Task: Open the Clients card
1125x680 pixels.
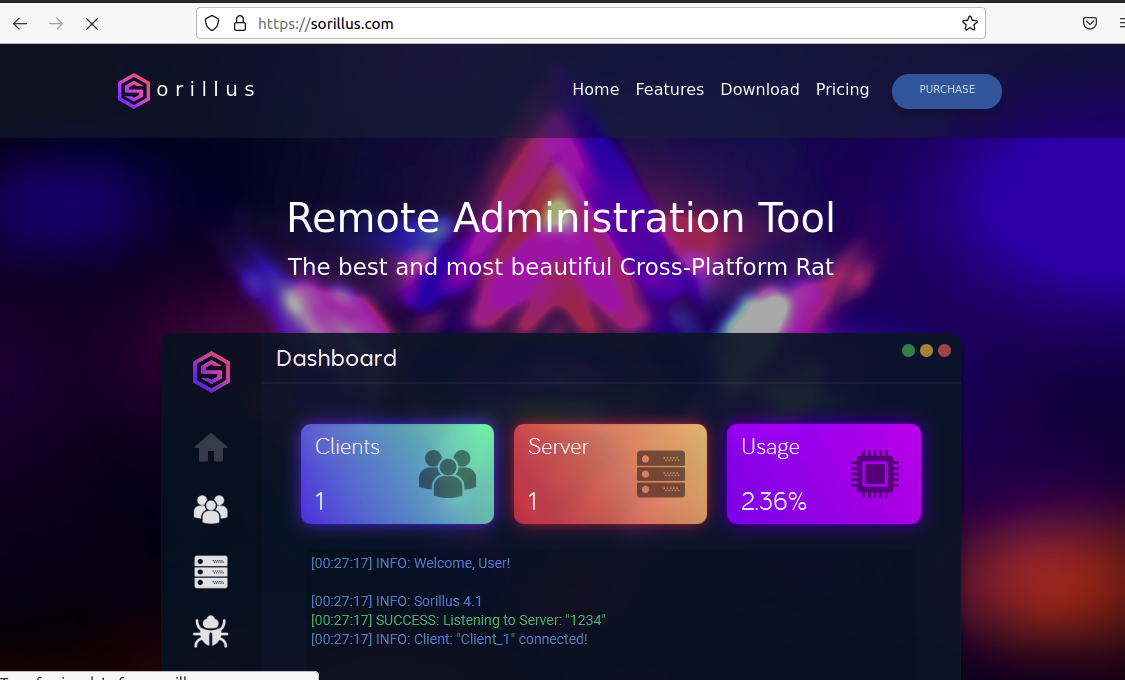Action: pos(397,474)
